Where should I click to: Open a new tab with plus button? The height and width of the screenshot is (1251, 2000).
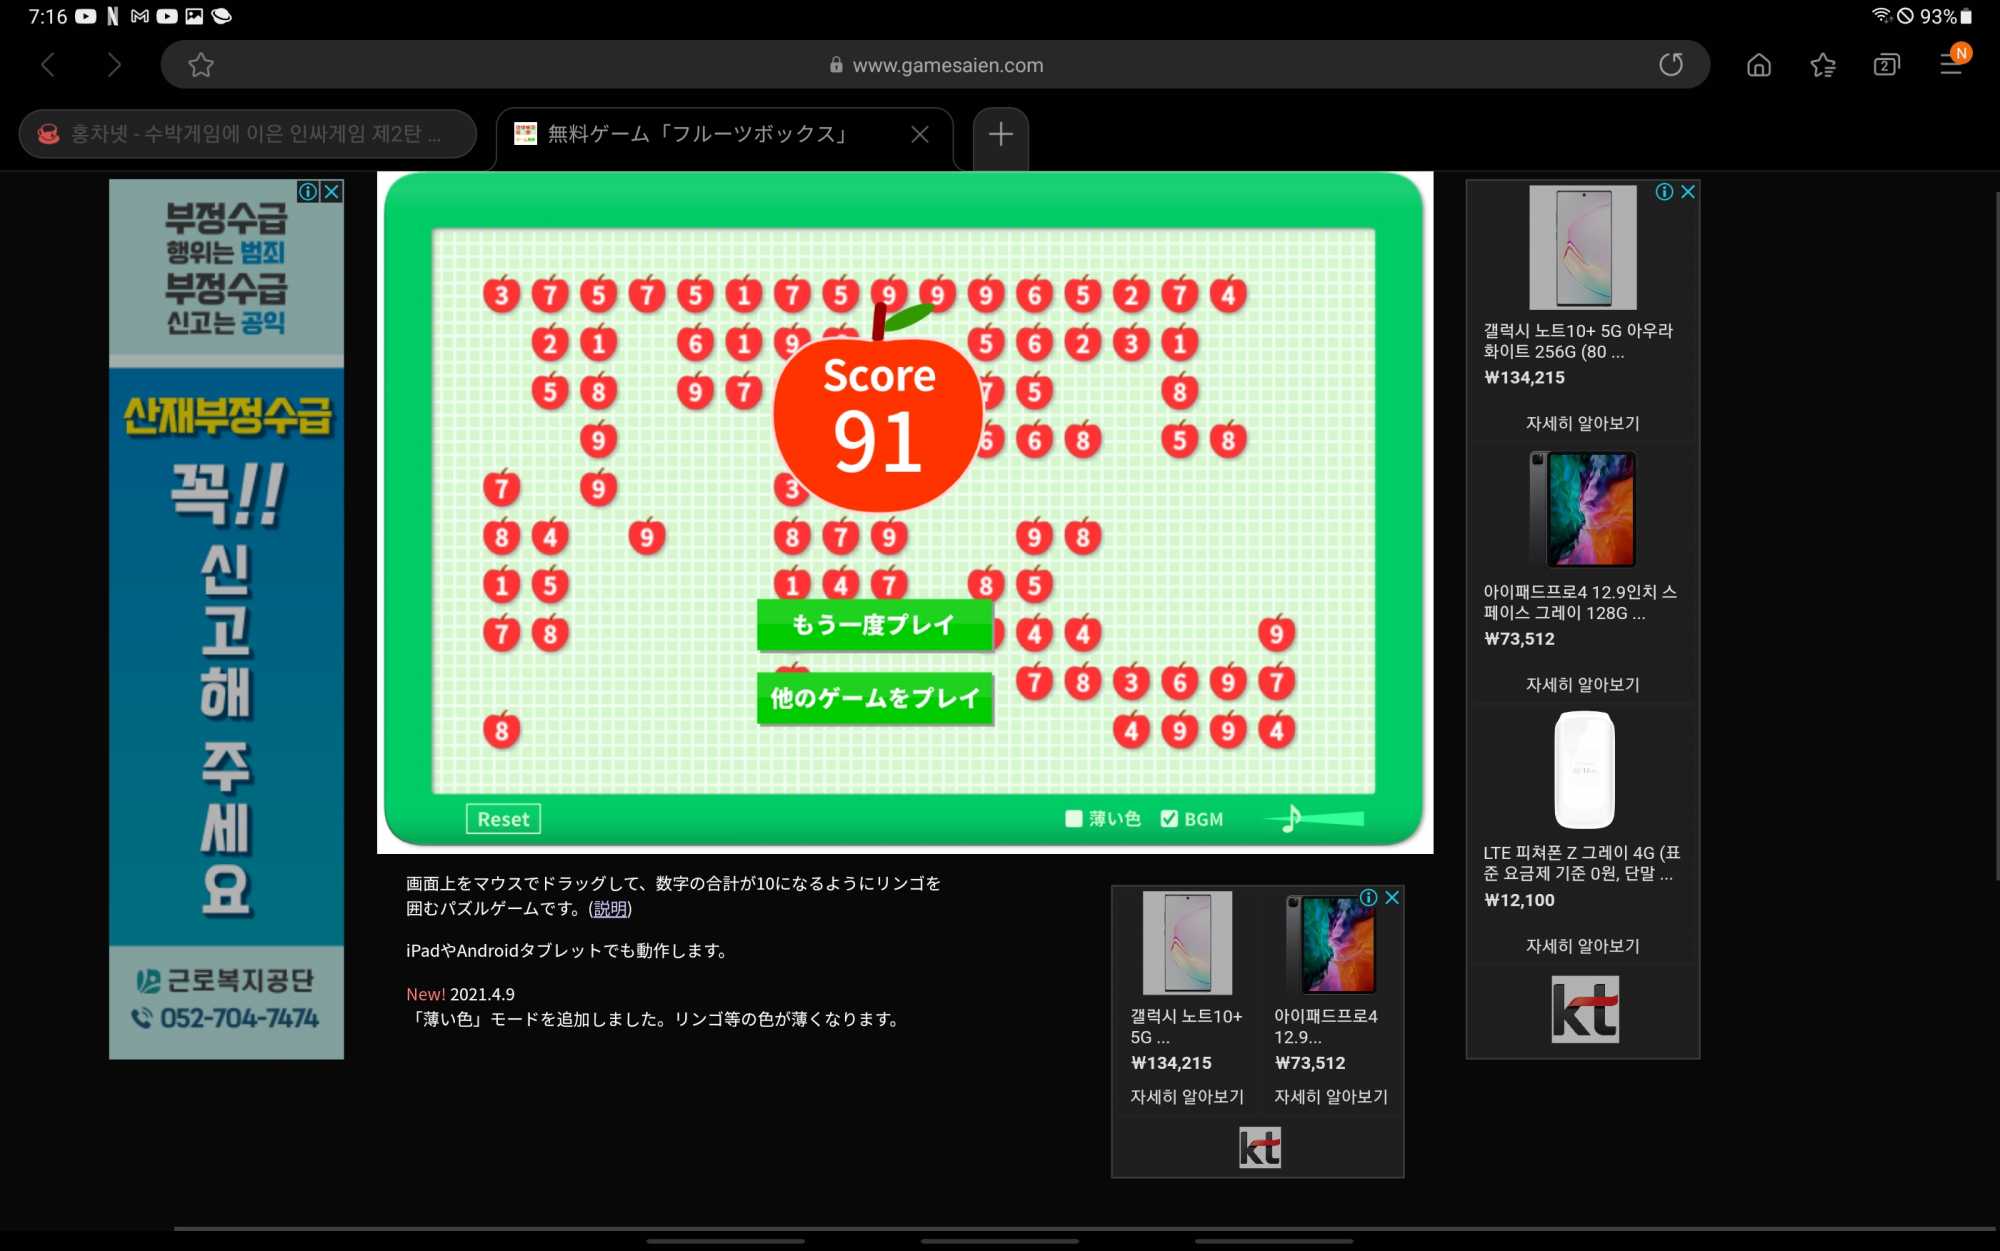coord(1001,134)
